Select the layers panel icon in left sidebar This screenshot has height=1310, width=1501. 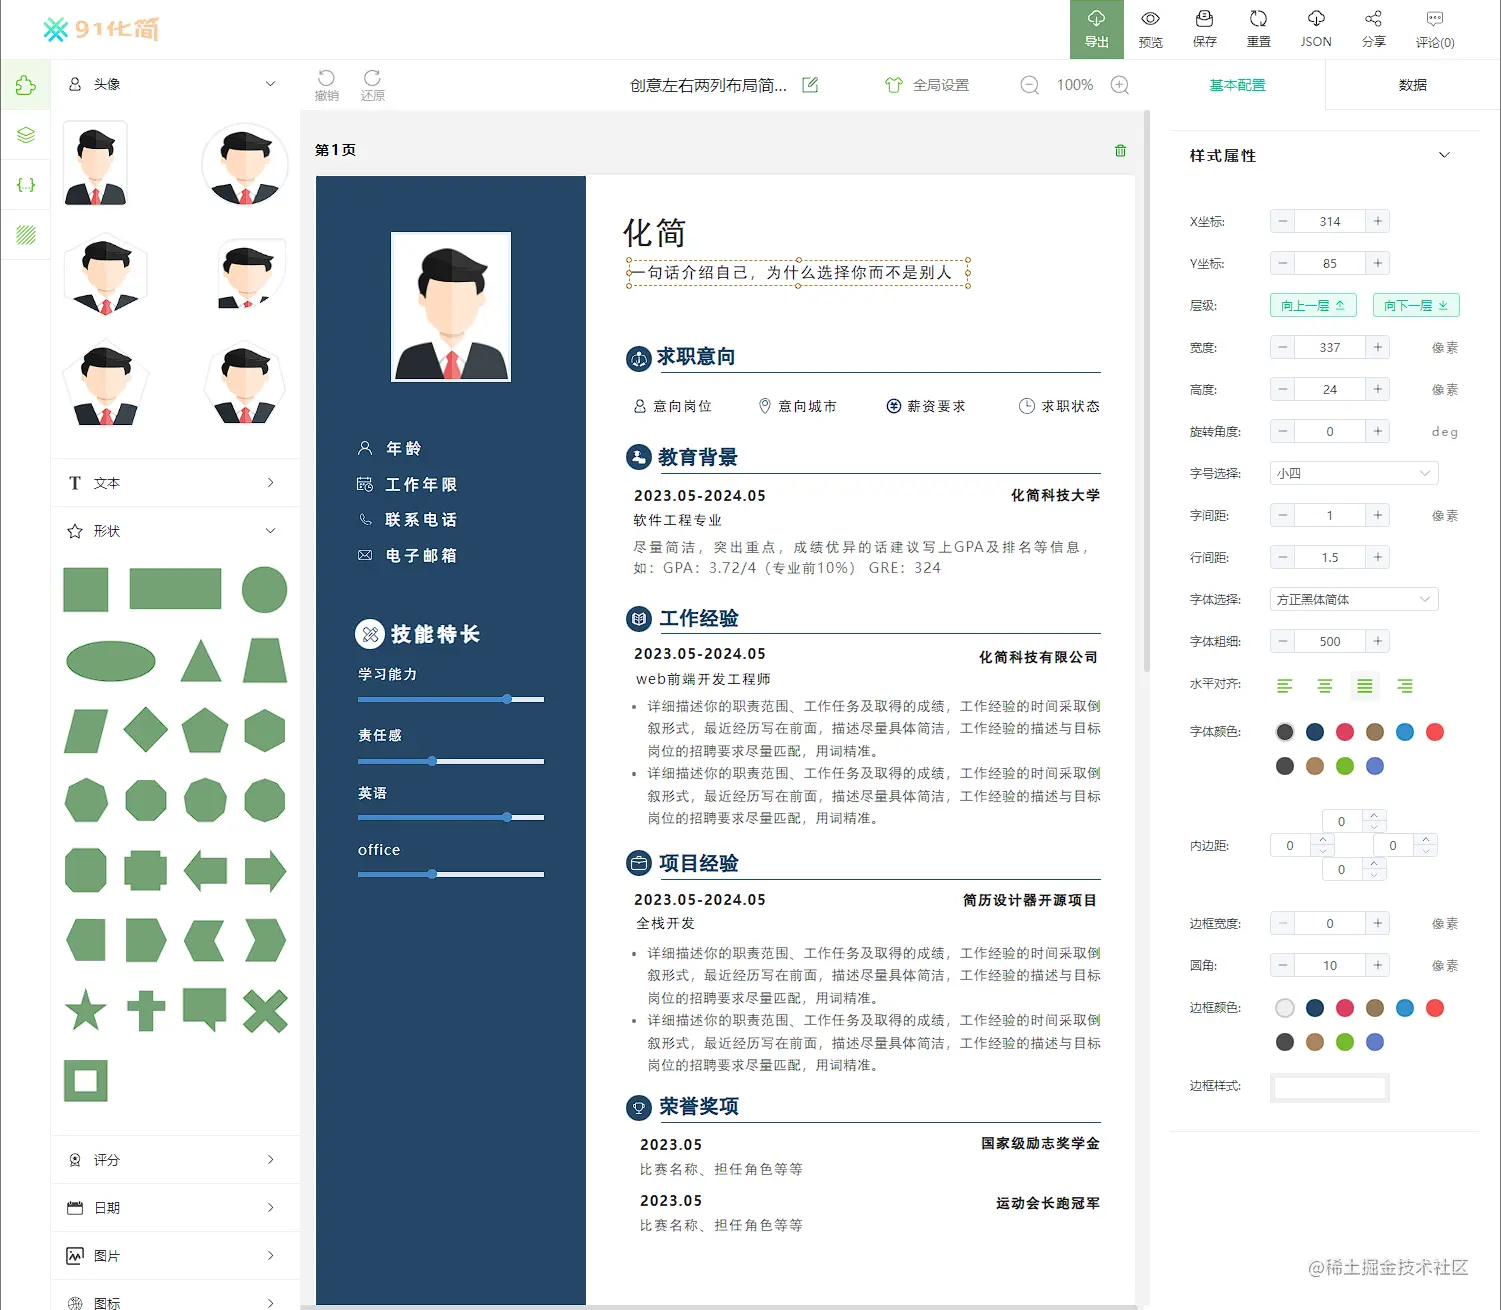point(25,135)
